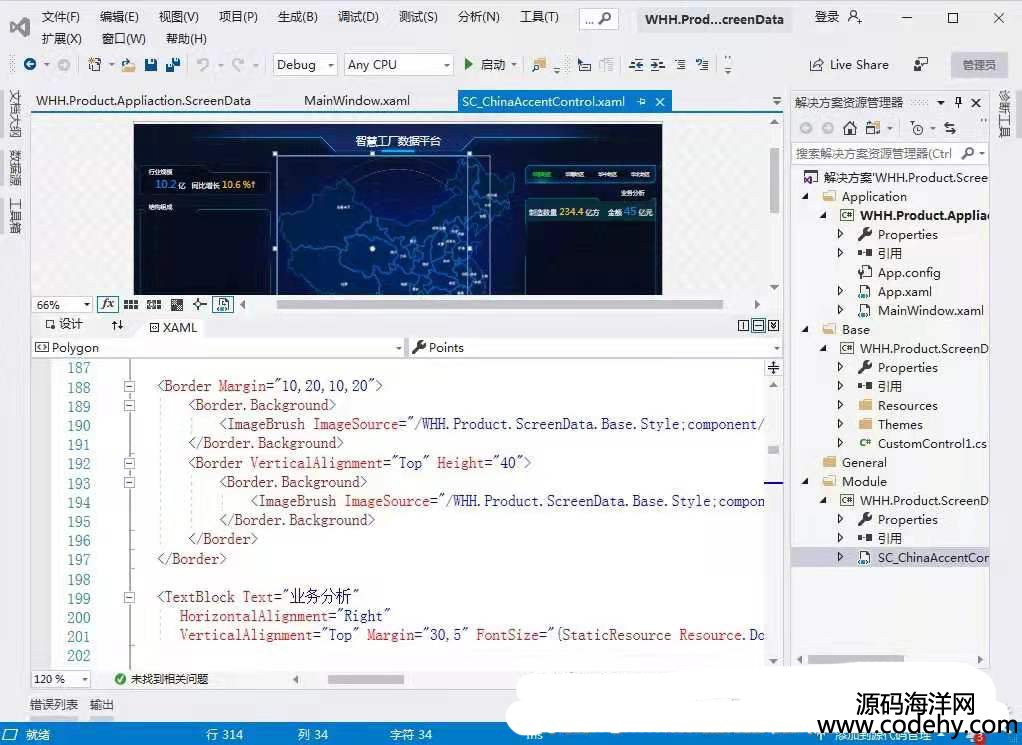The width and height of the screenshot is (1022, 745).
Task: Click the designer horizontal scrollbar
Action: pos(499,304)
